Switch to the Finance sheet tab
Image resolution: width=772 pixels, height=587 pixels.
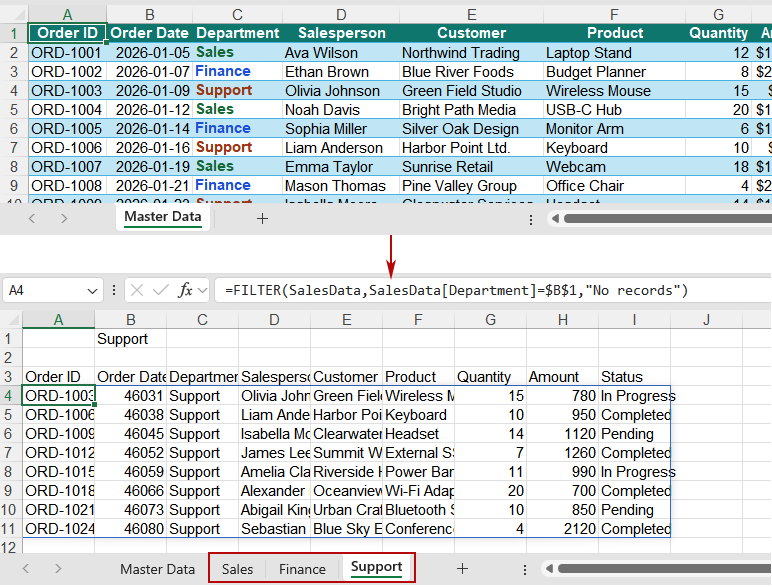click(302, 569)
